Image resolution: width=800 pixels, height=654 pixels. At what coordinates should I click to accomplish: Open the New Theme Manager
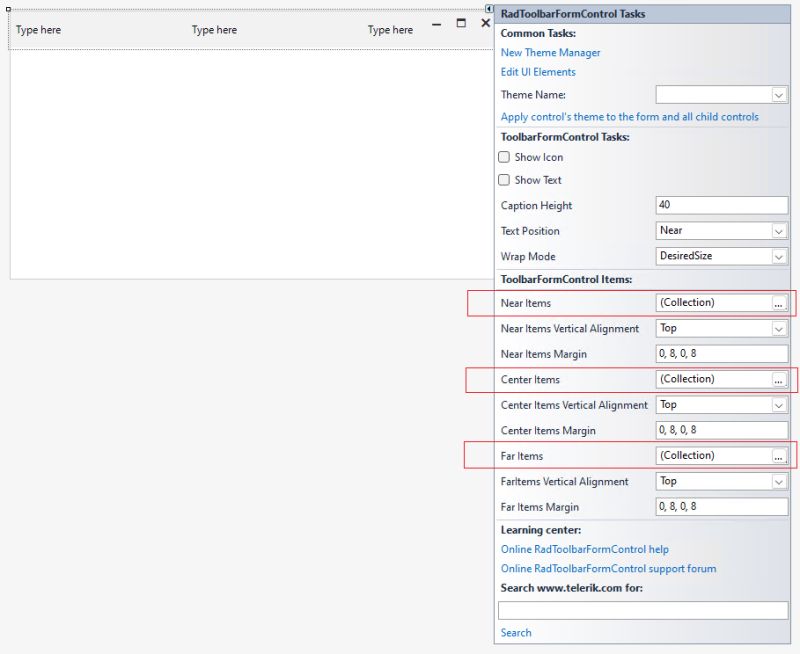[x=550, y=52]
